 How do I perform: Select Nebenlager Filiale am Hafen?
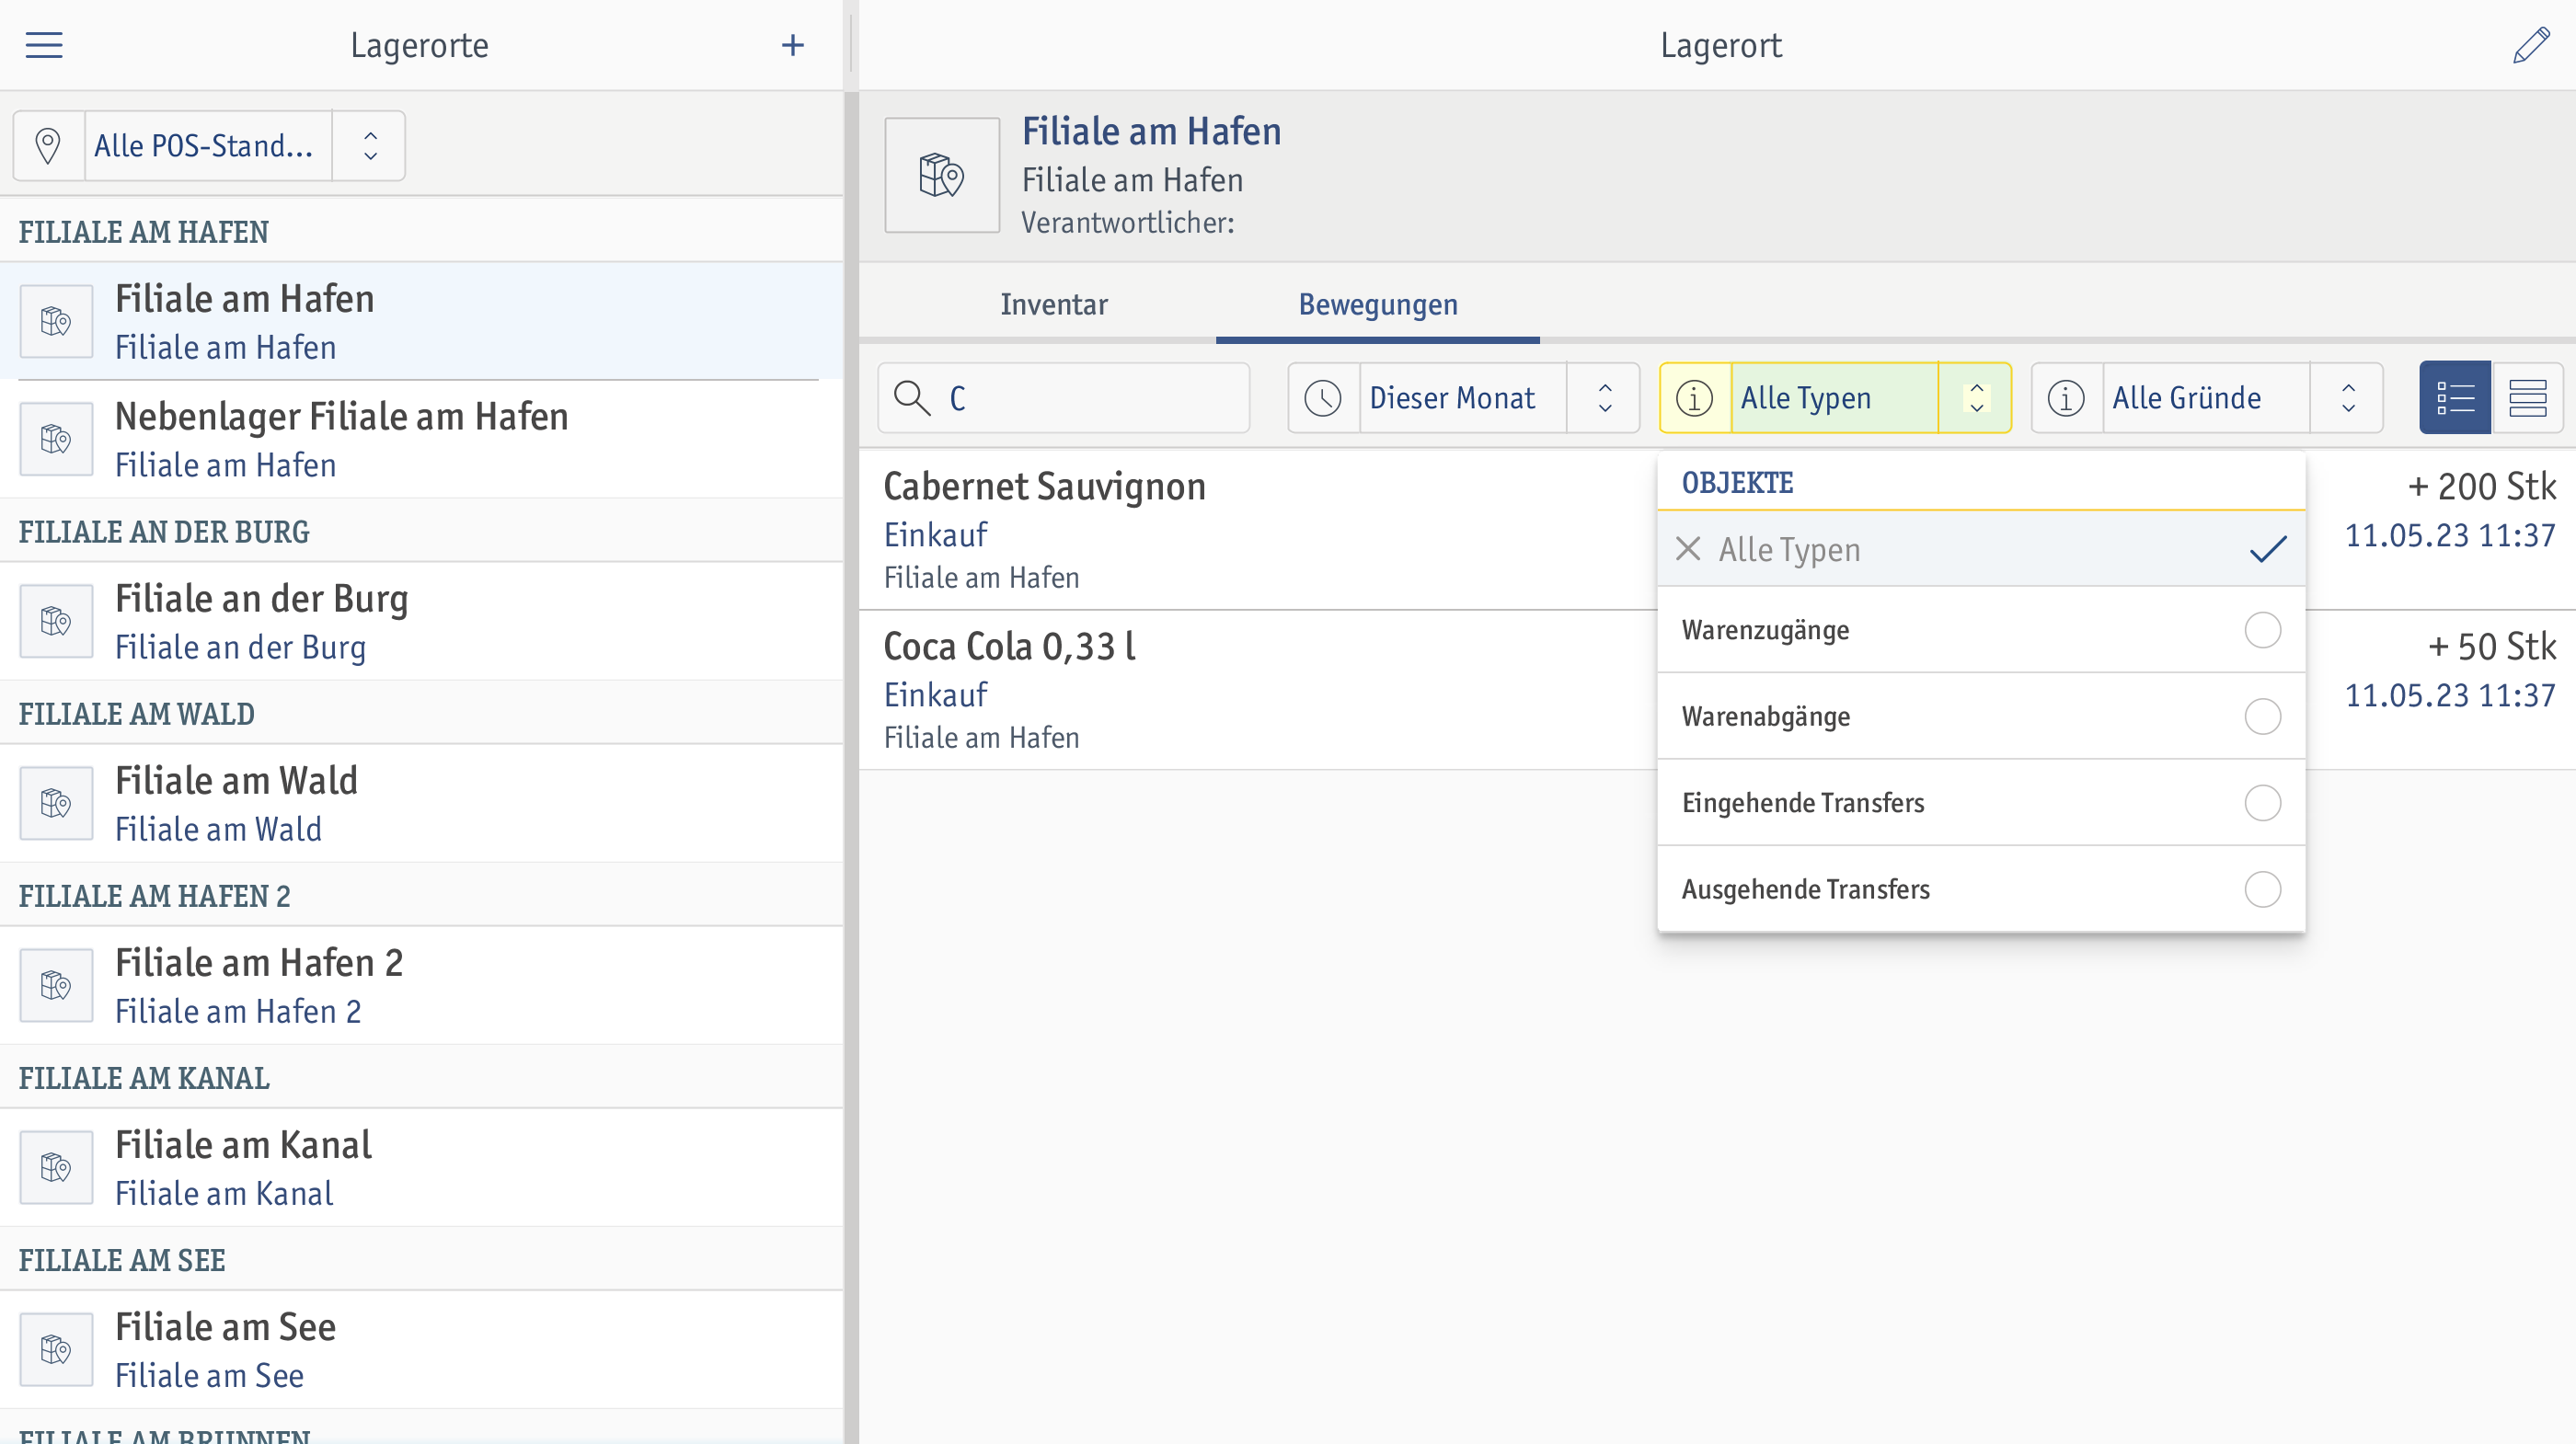421,439
